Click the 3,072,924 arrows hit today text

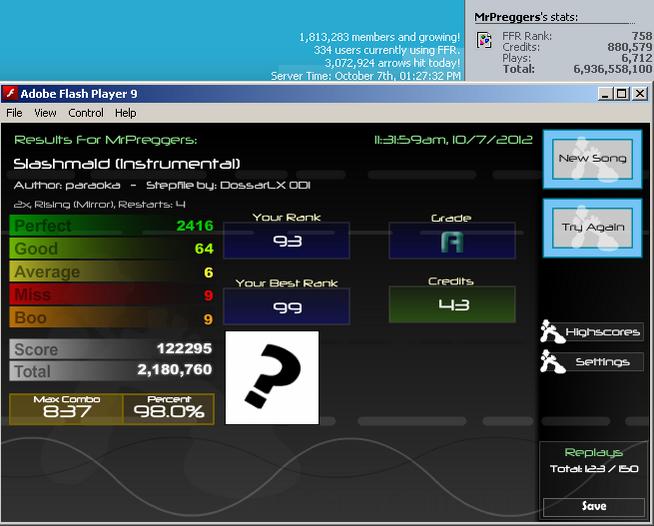[x=392, y=63]
